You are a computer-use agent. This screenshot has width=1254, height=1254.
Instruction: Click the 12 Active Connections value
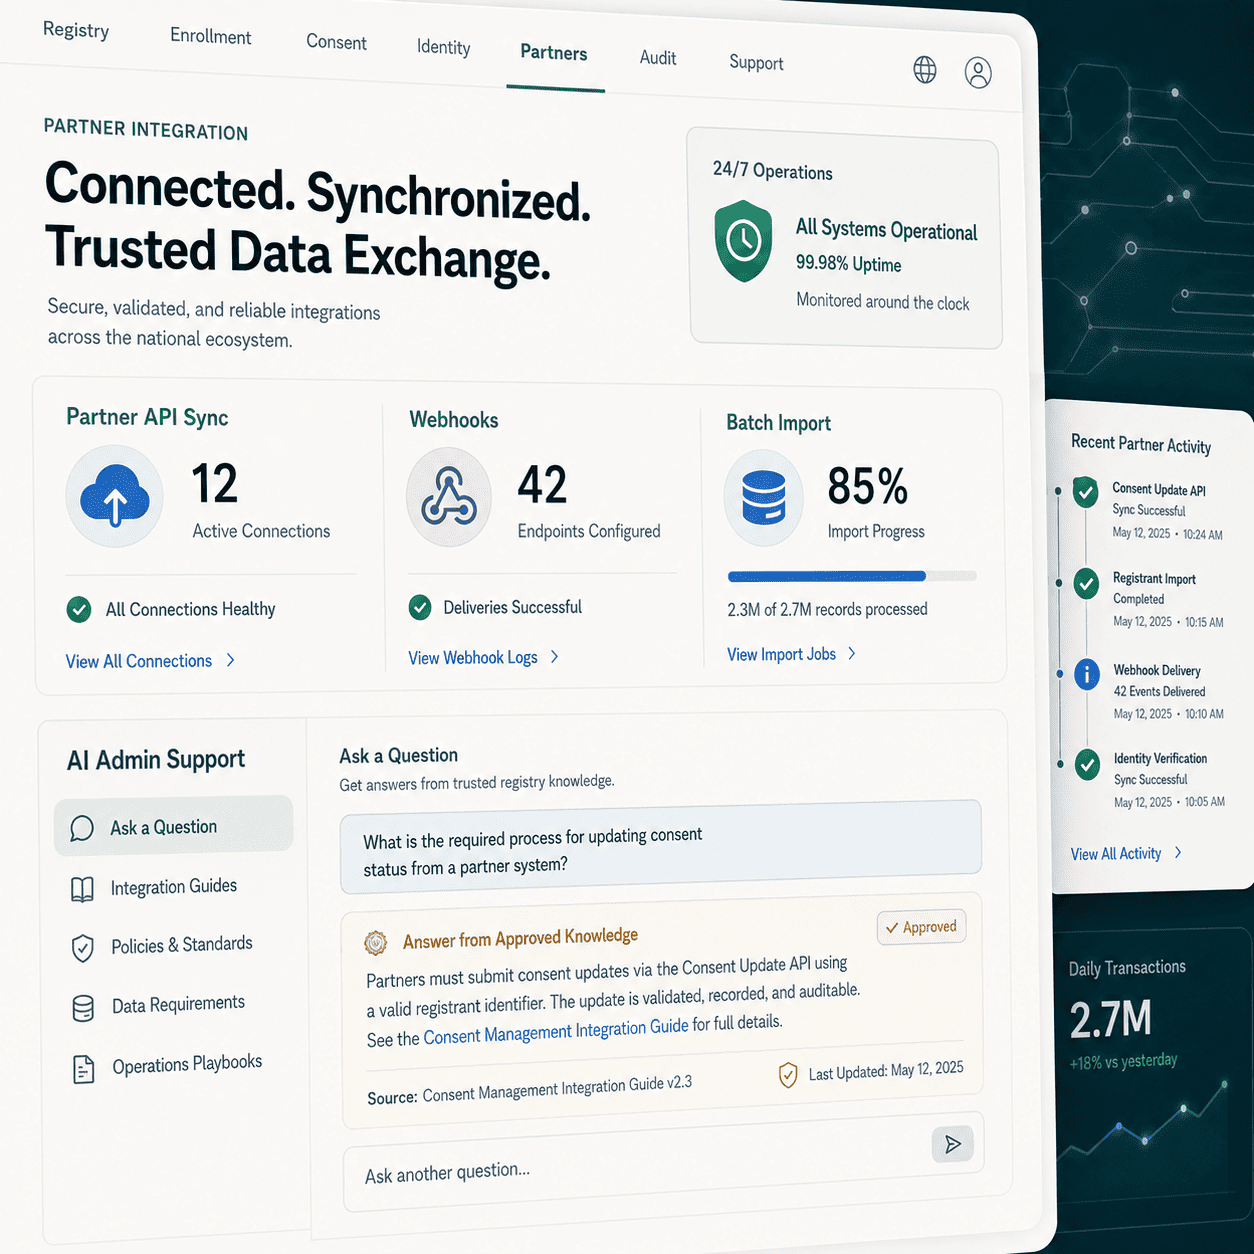pyautogui.click(x=215, y=484)
